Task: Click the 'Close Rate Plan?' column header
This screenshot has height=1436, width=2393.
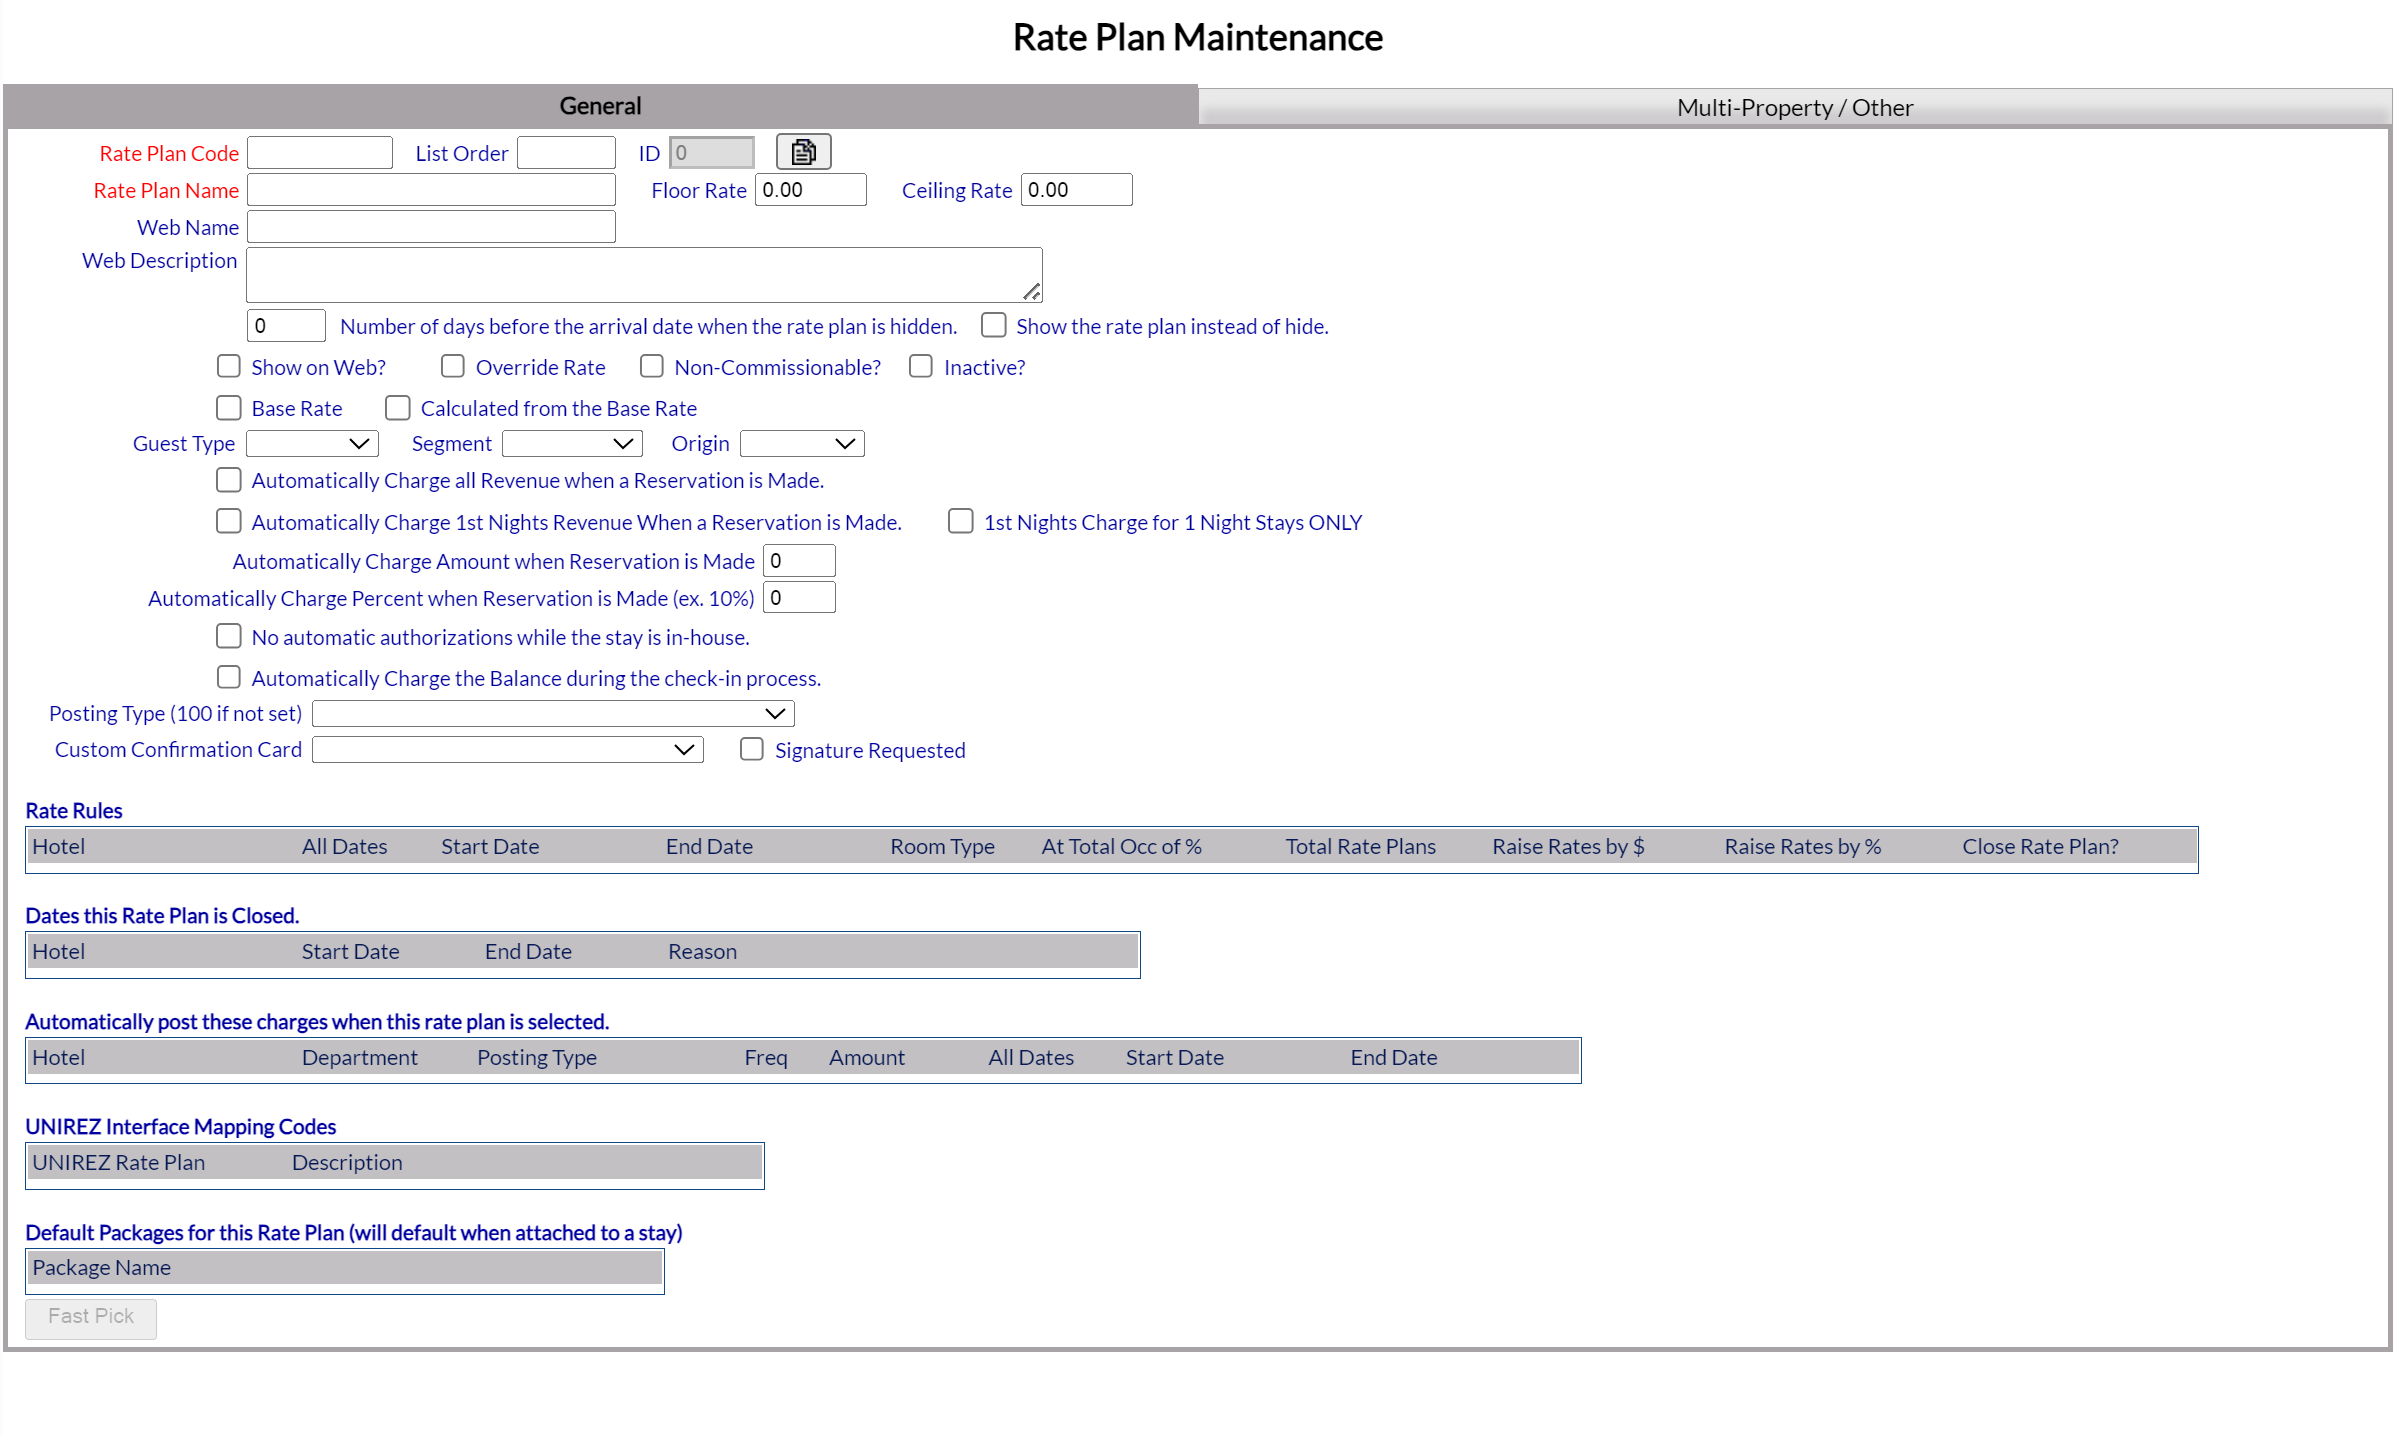Action: point(2040,846)
